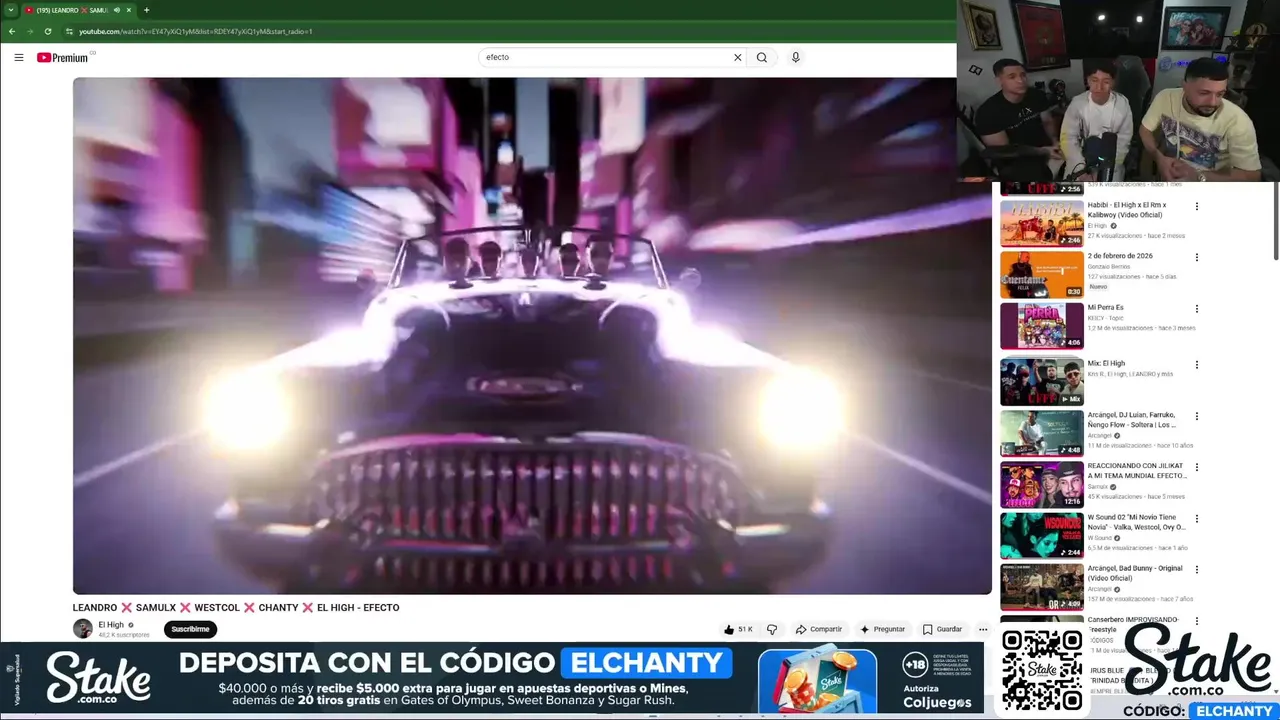Image resolution: width=1280 pixels, height=720 pixels.
Task: Open the YouTube hamburger guide menu
Action: tap(18, 57)
